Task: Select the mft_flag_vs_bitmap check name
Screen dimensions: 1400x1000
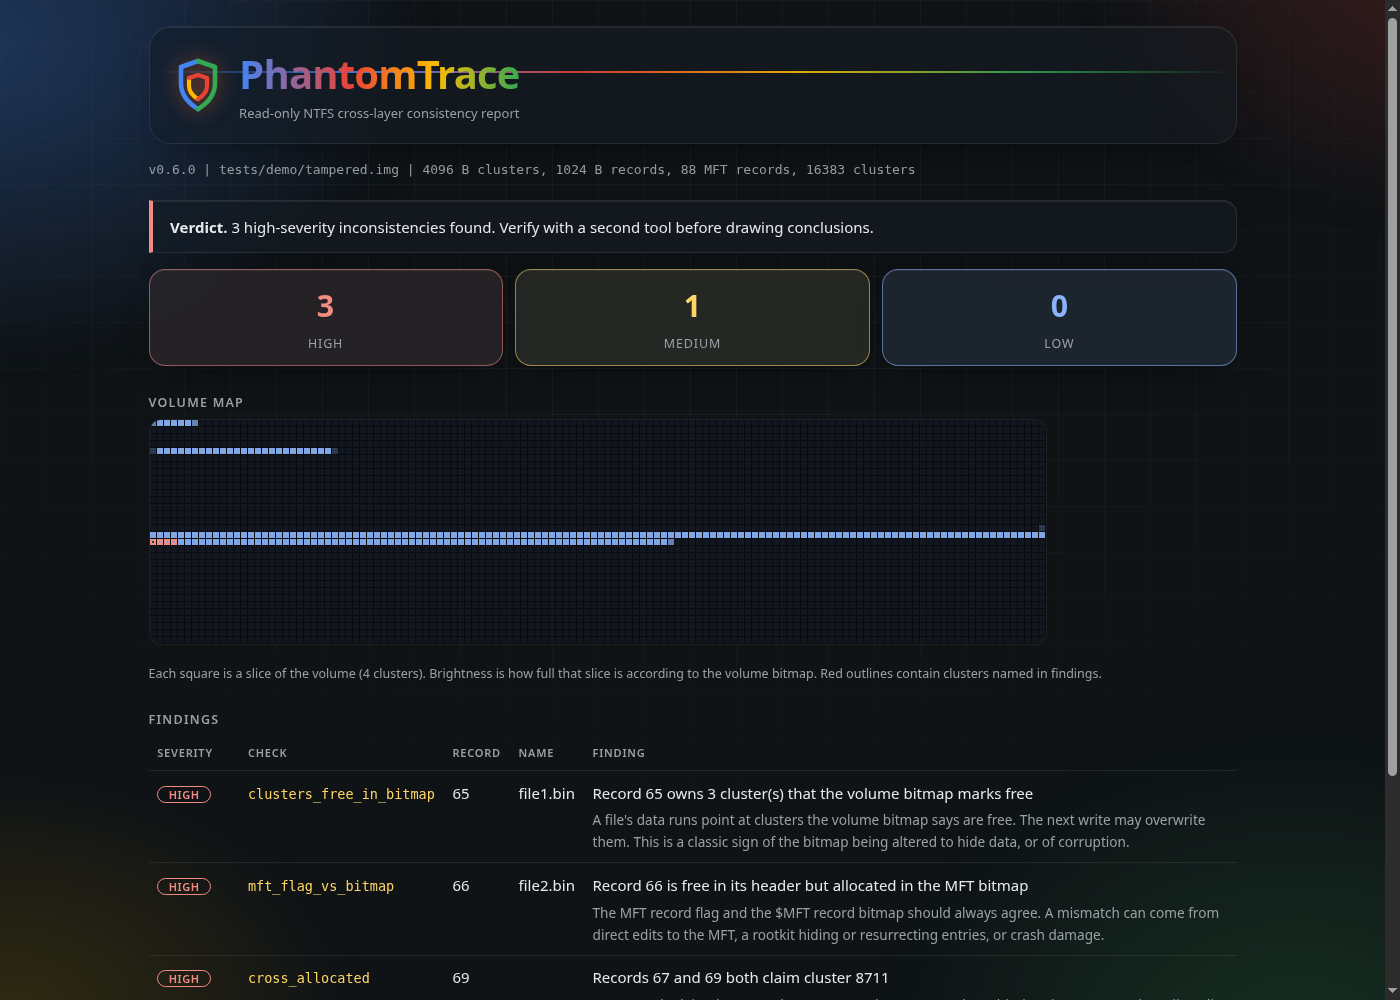Action: click(321, 886)
